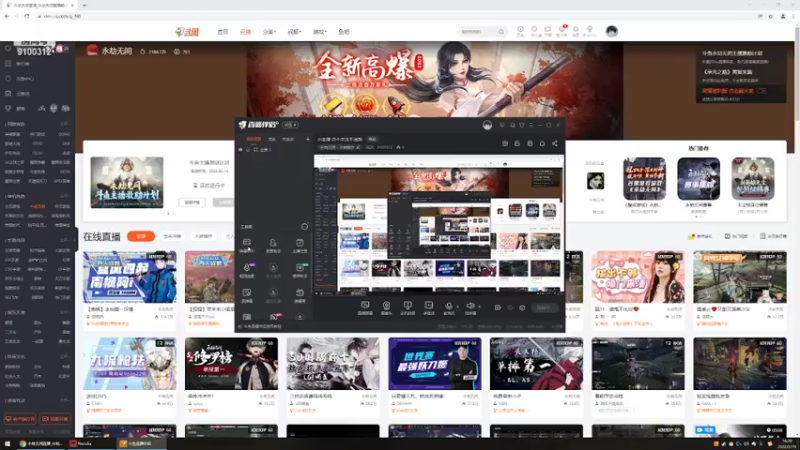Edit room category pencil in 直播伴侣
The image size is (800, 450).
point(358,147)
